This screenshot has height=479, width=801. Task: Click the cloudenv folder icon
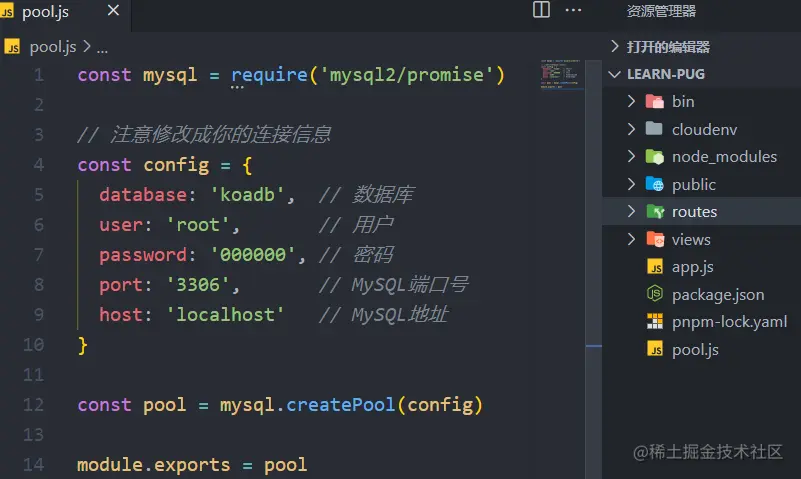[654, 128]
